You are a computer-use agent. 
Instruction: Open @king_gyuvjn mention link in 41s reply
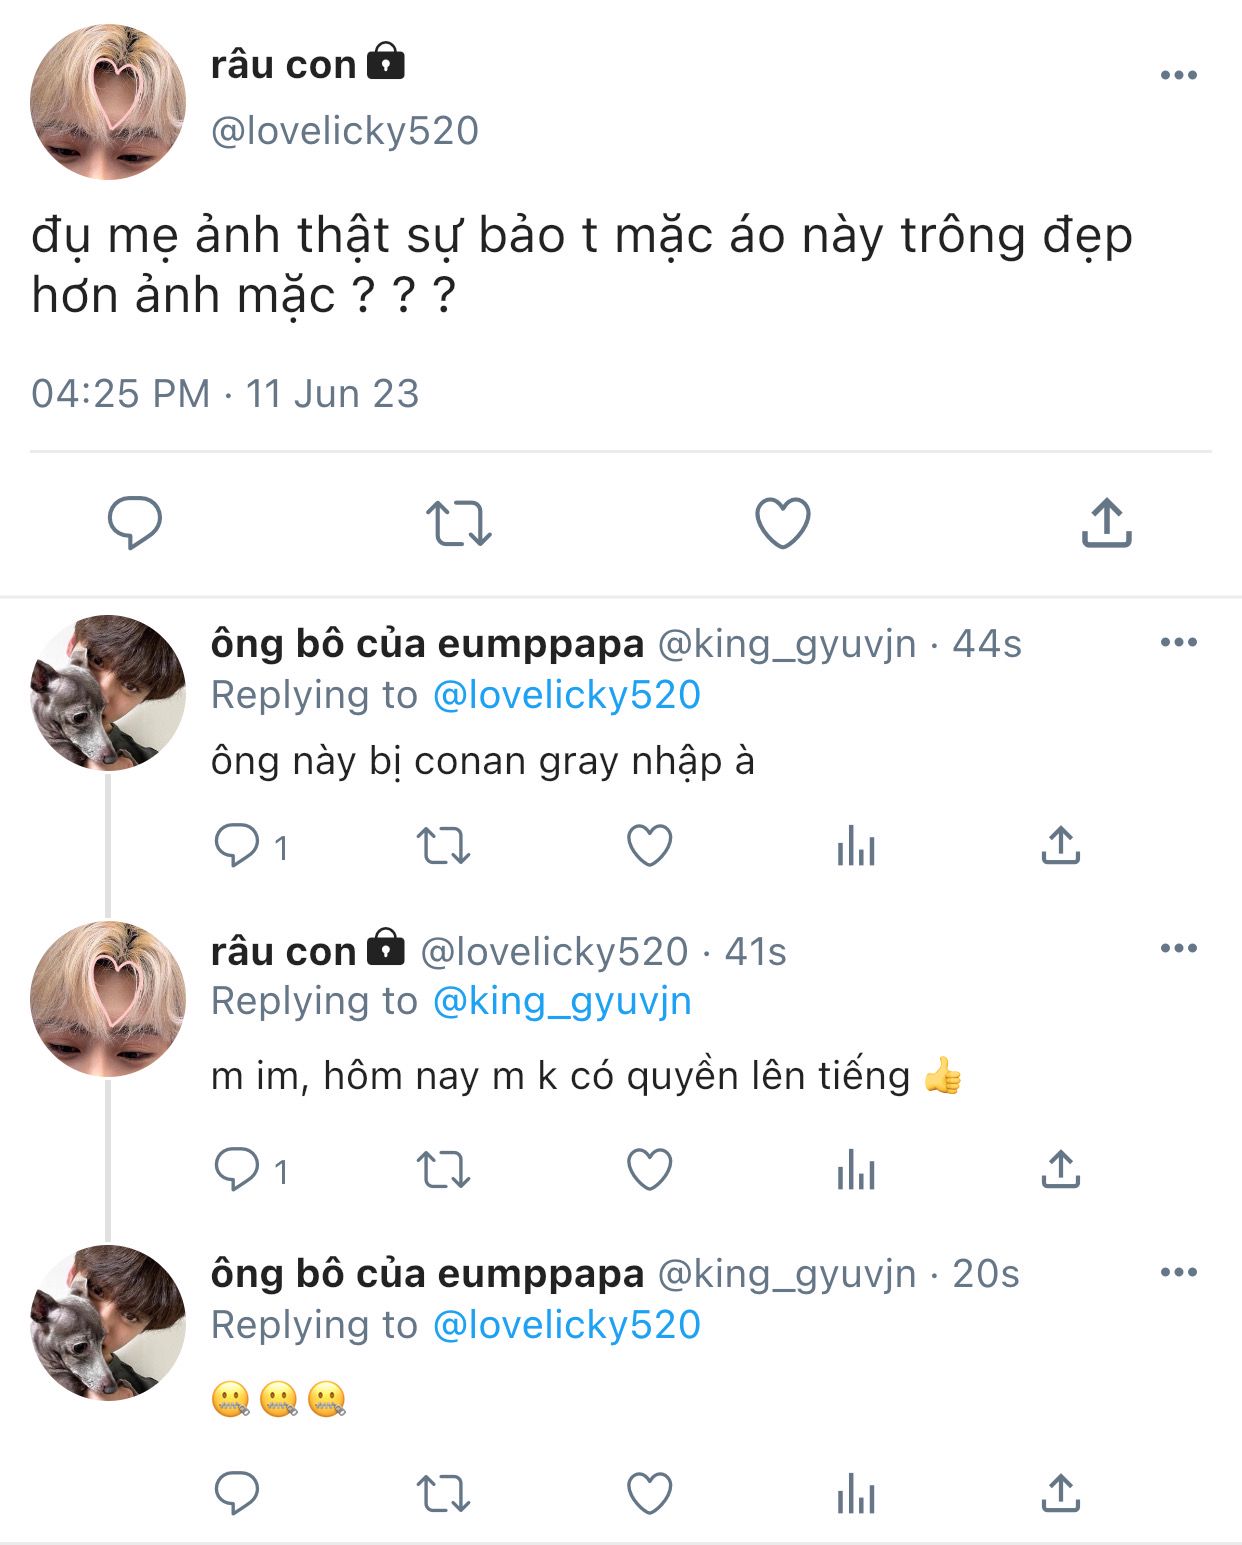pos(562,1001)
